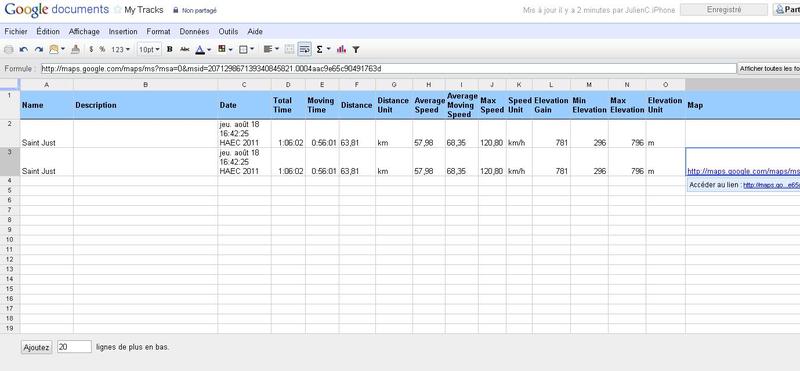Viewport: 800px width, 371px height.
Task: Select column A header
Action: tap(47, 85)
